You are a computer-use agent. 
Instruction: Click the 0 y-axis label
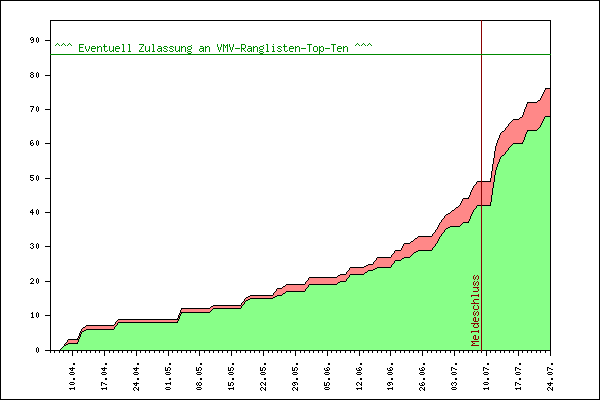click(38, 350)
